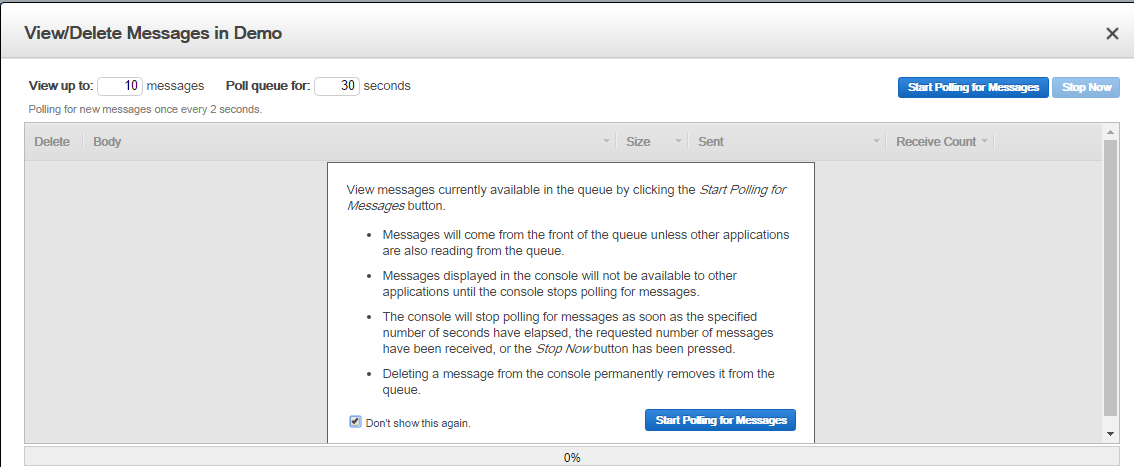
Task: Click the scrollbar up arrow icon
Action: (x=1111, y=132)
